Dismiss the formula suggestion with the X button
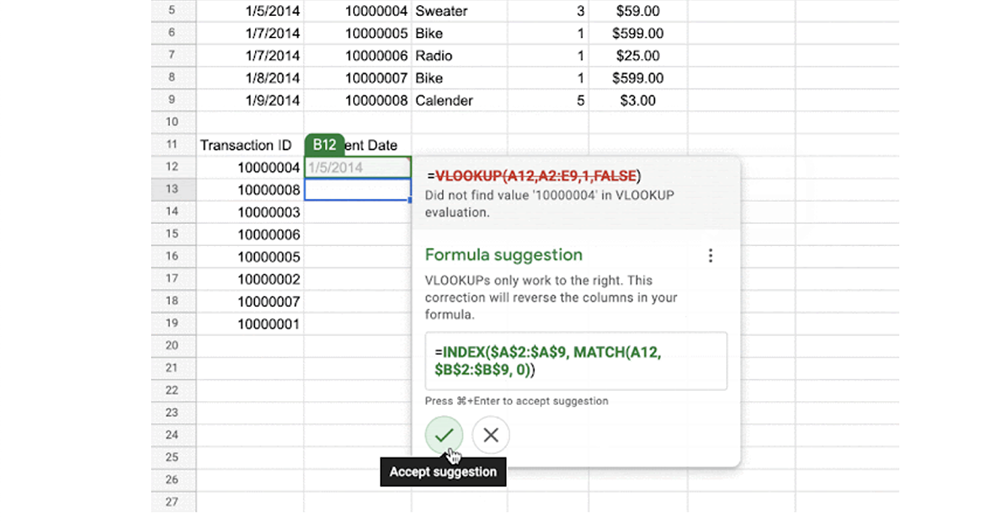The width and height of the screenshot is (1000, 526). 490,435
